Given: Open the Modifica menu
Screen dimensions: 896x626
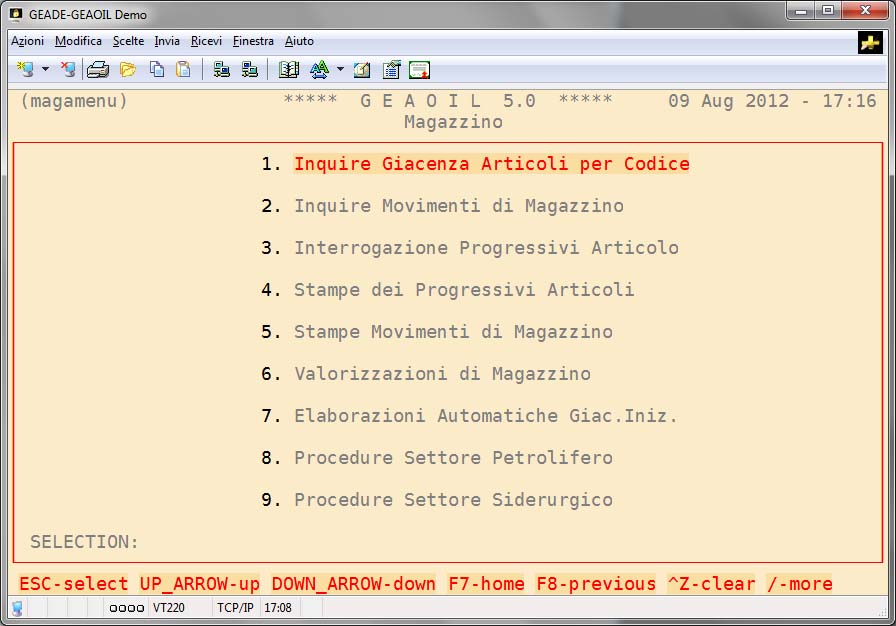Looking at the screenshot, I should pos(78,41).
